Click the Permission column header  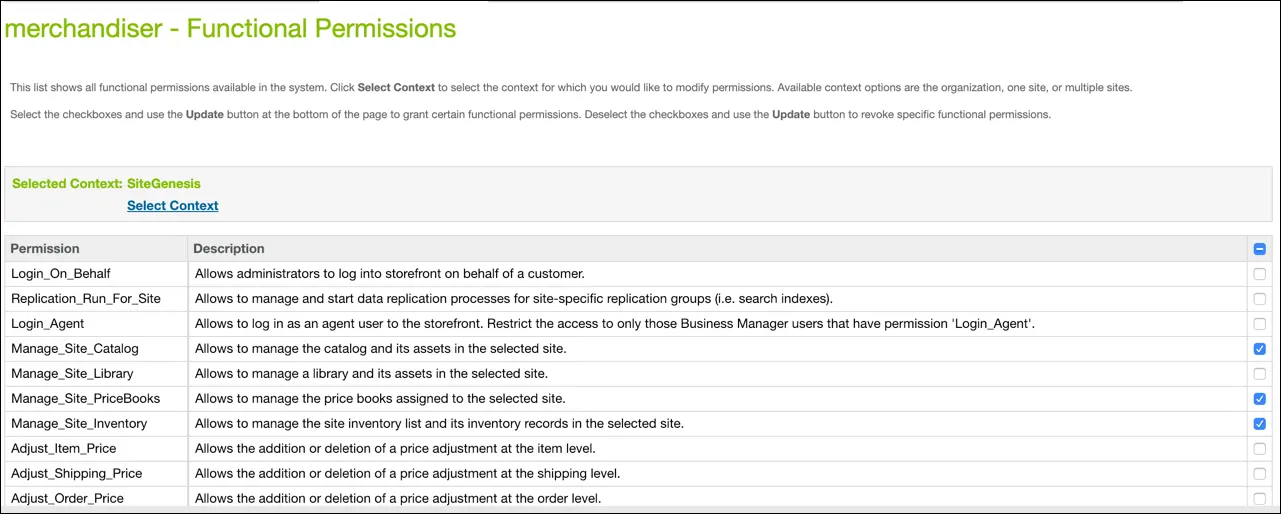45,249
